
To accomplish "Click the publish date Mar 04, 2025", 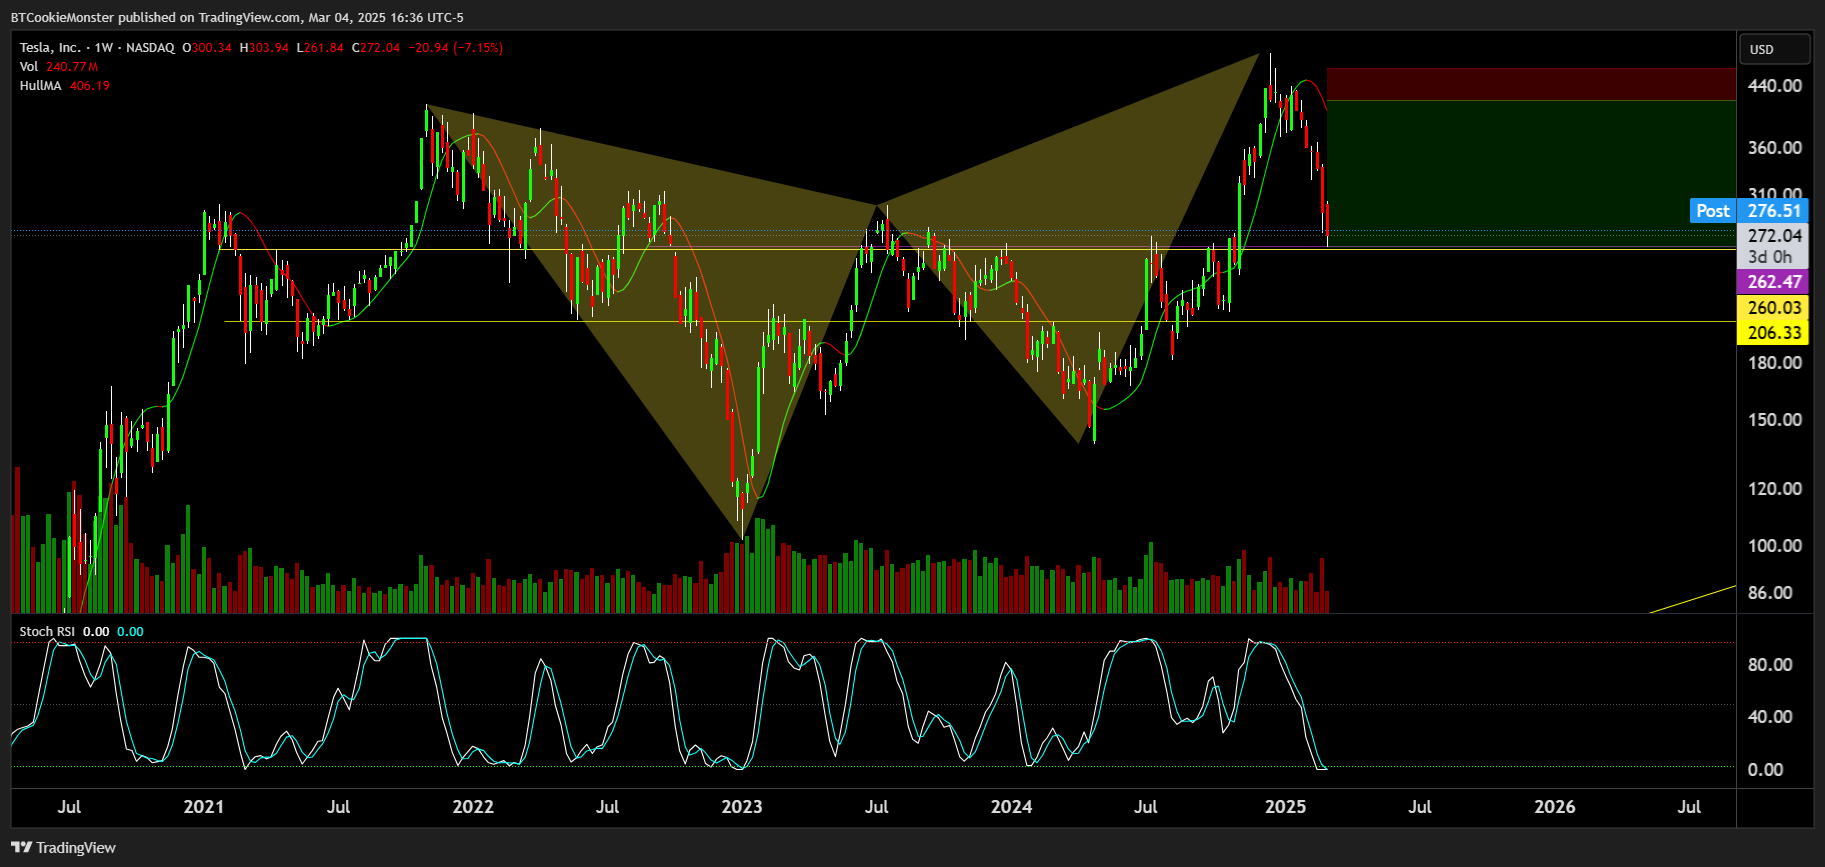I will point(349,17).
